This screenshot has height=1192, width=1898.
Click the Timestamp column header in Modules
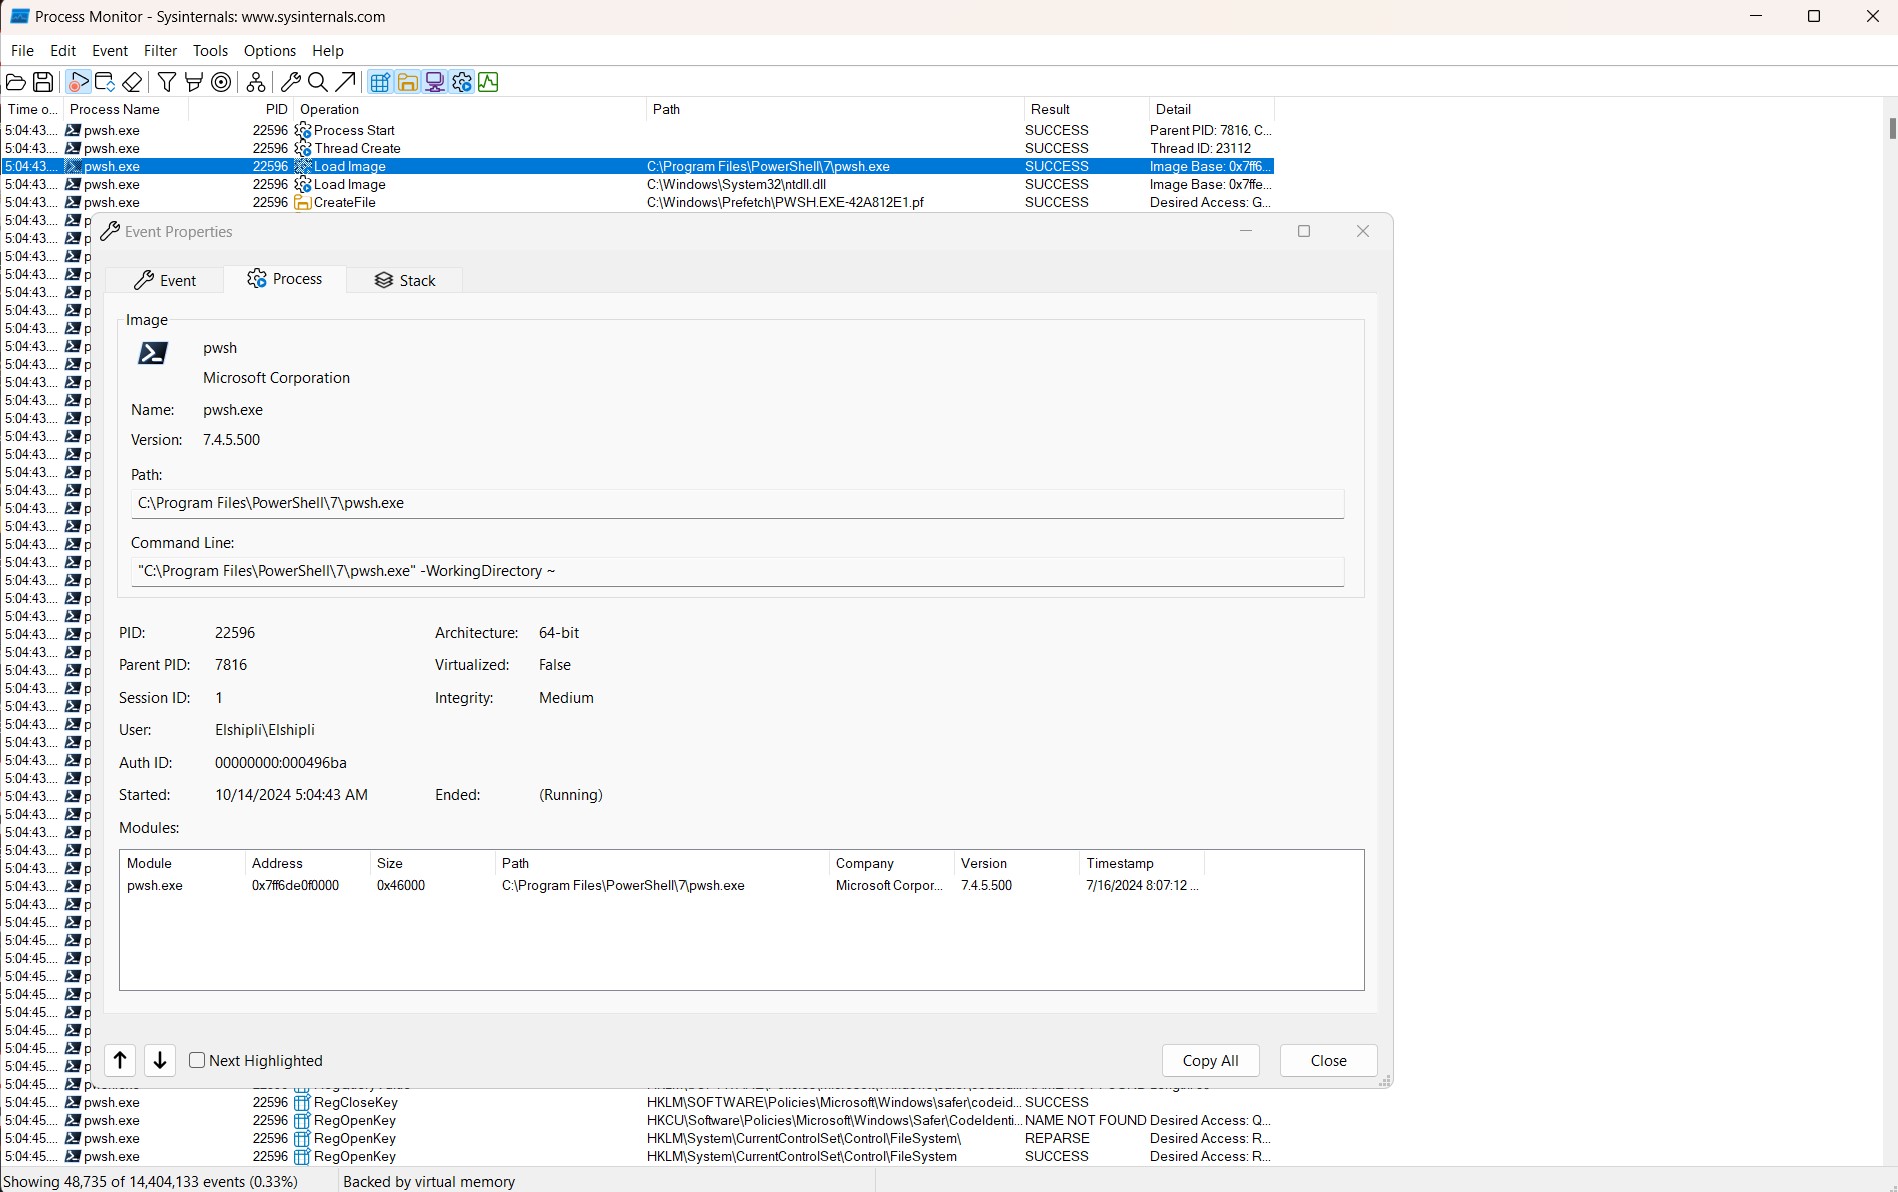(x=1141, y=863)
